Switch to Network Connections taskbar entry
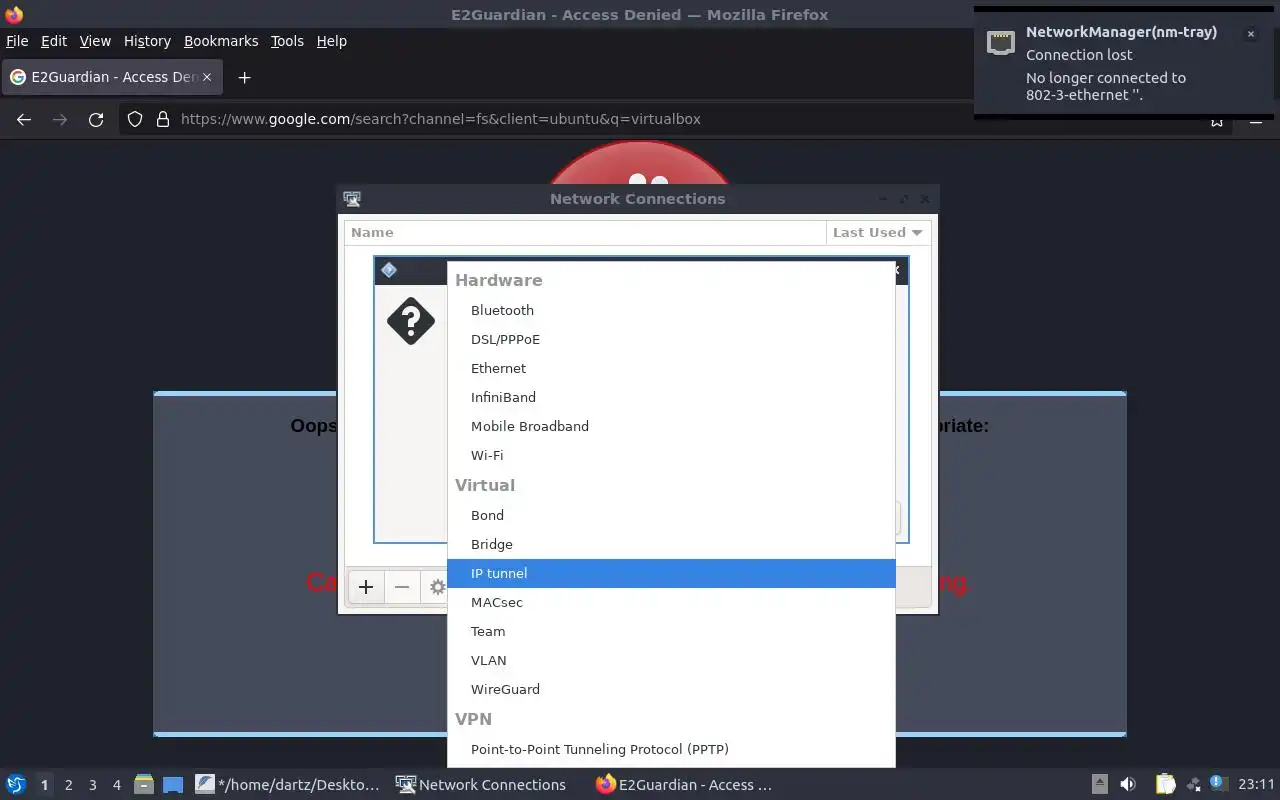Viewport: 1280px width, 800px height. (482, 785)
